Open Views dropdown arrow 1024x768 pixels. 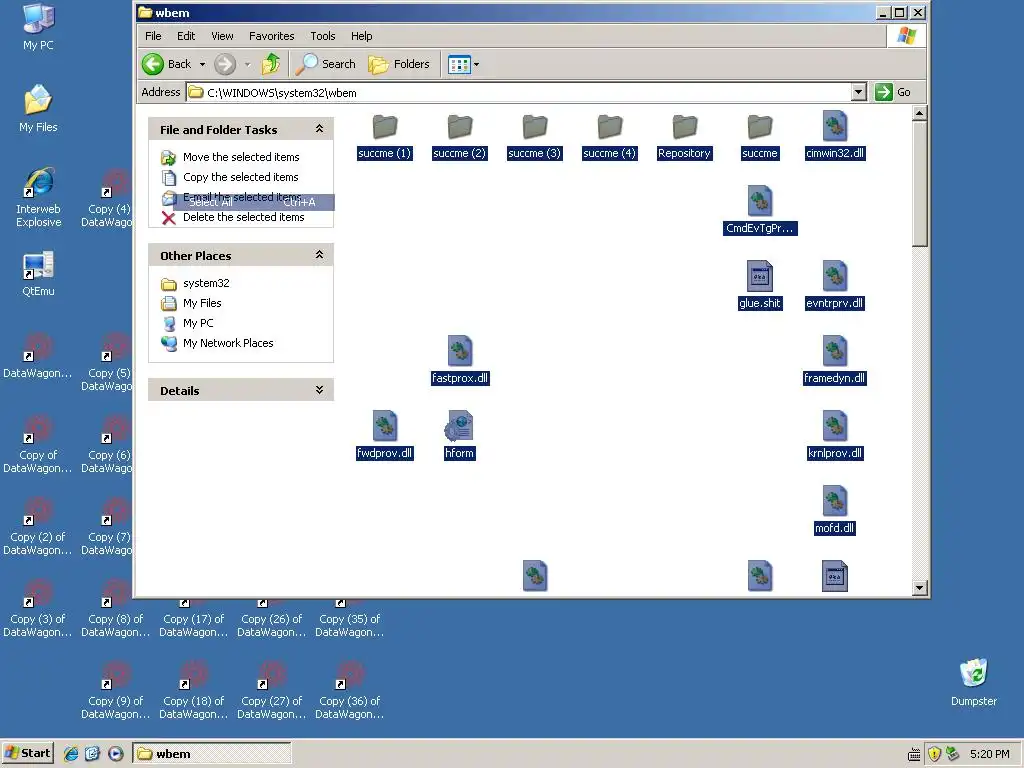[x=476, y=64]
